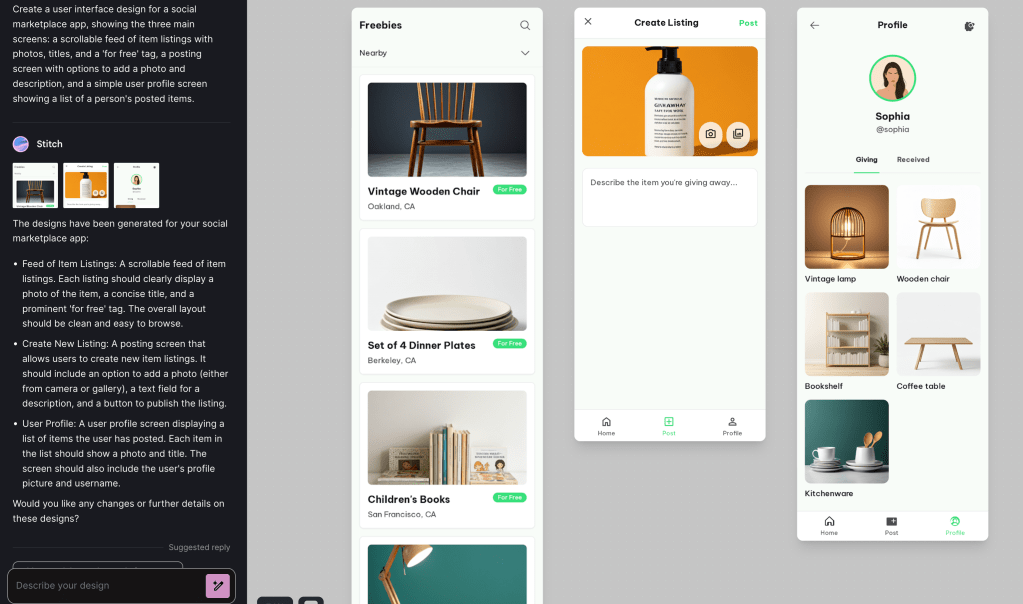The height and width of the screenshot is (604, 1023).
Task: Click the purple generate button in prompt box
Action: (218, 585)
